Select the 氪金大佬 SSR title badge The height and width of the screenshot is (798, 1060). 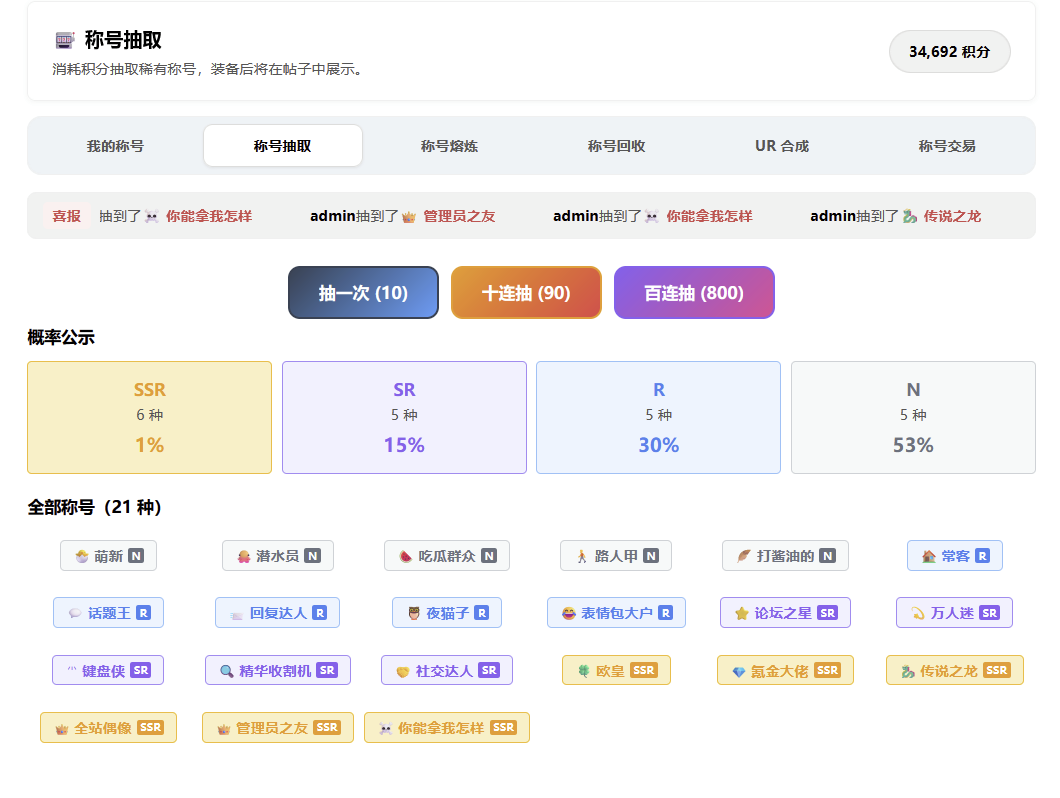[x=786, y=670]
